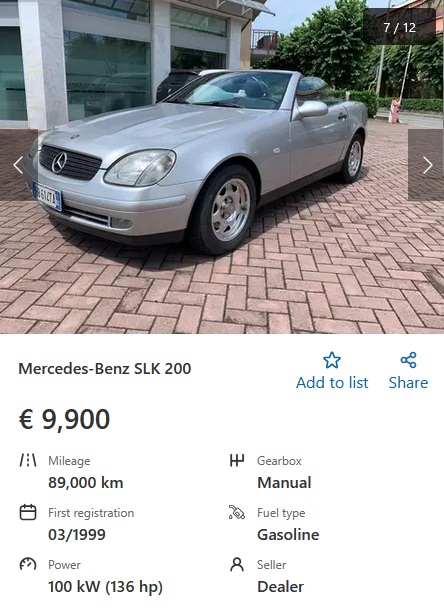Click the gearbox shifter icon
The width and height of the screenshot is (444, 611).
click(x=237, y=460)
